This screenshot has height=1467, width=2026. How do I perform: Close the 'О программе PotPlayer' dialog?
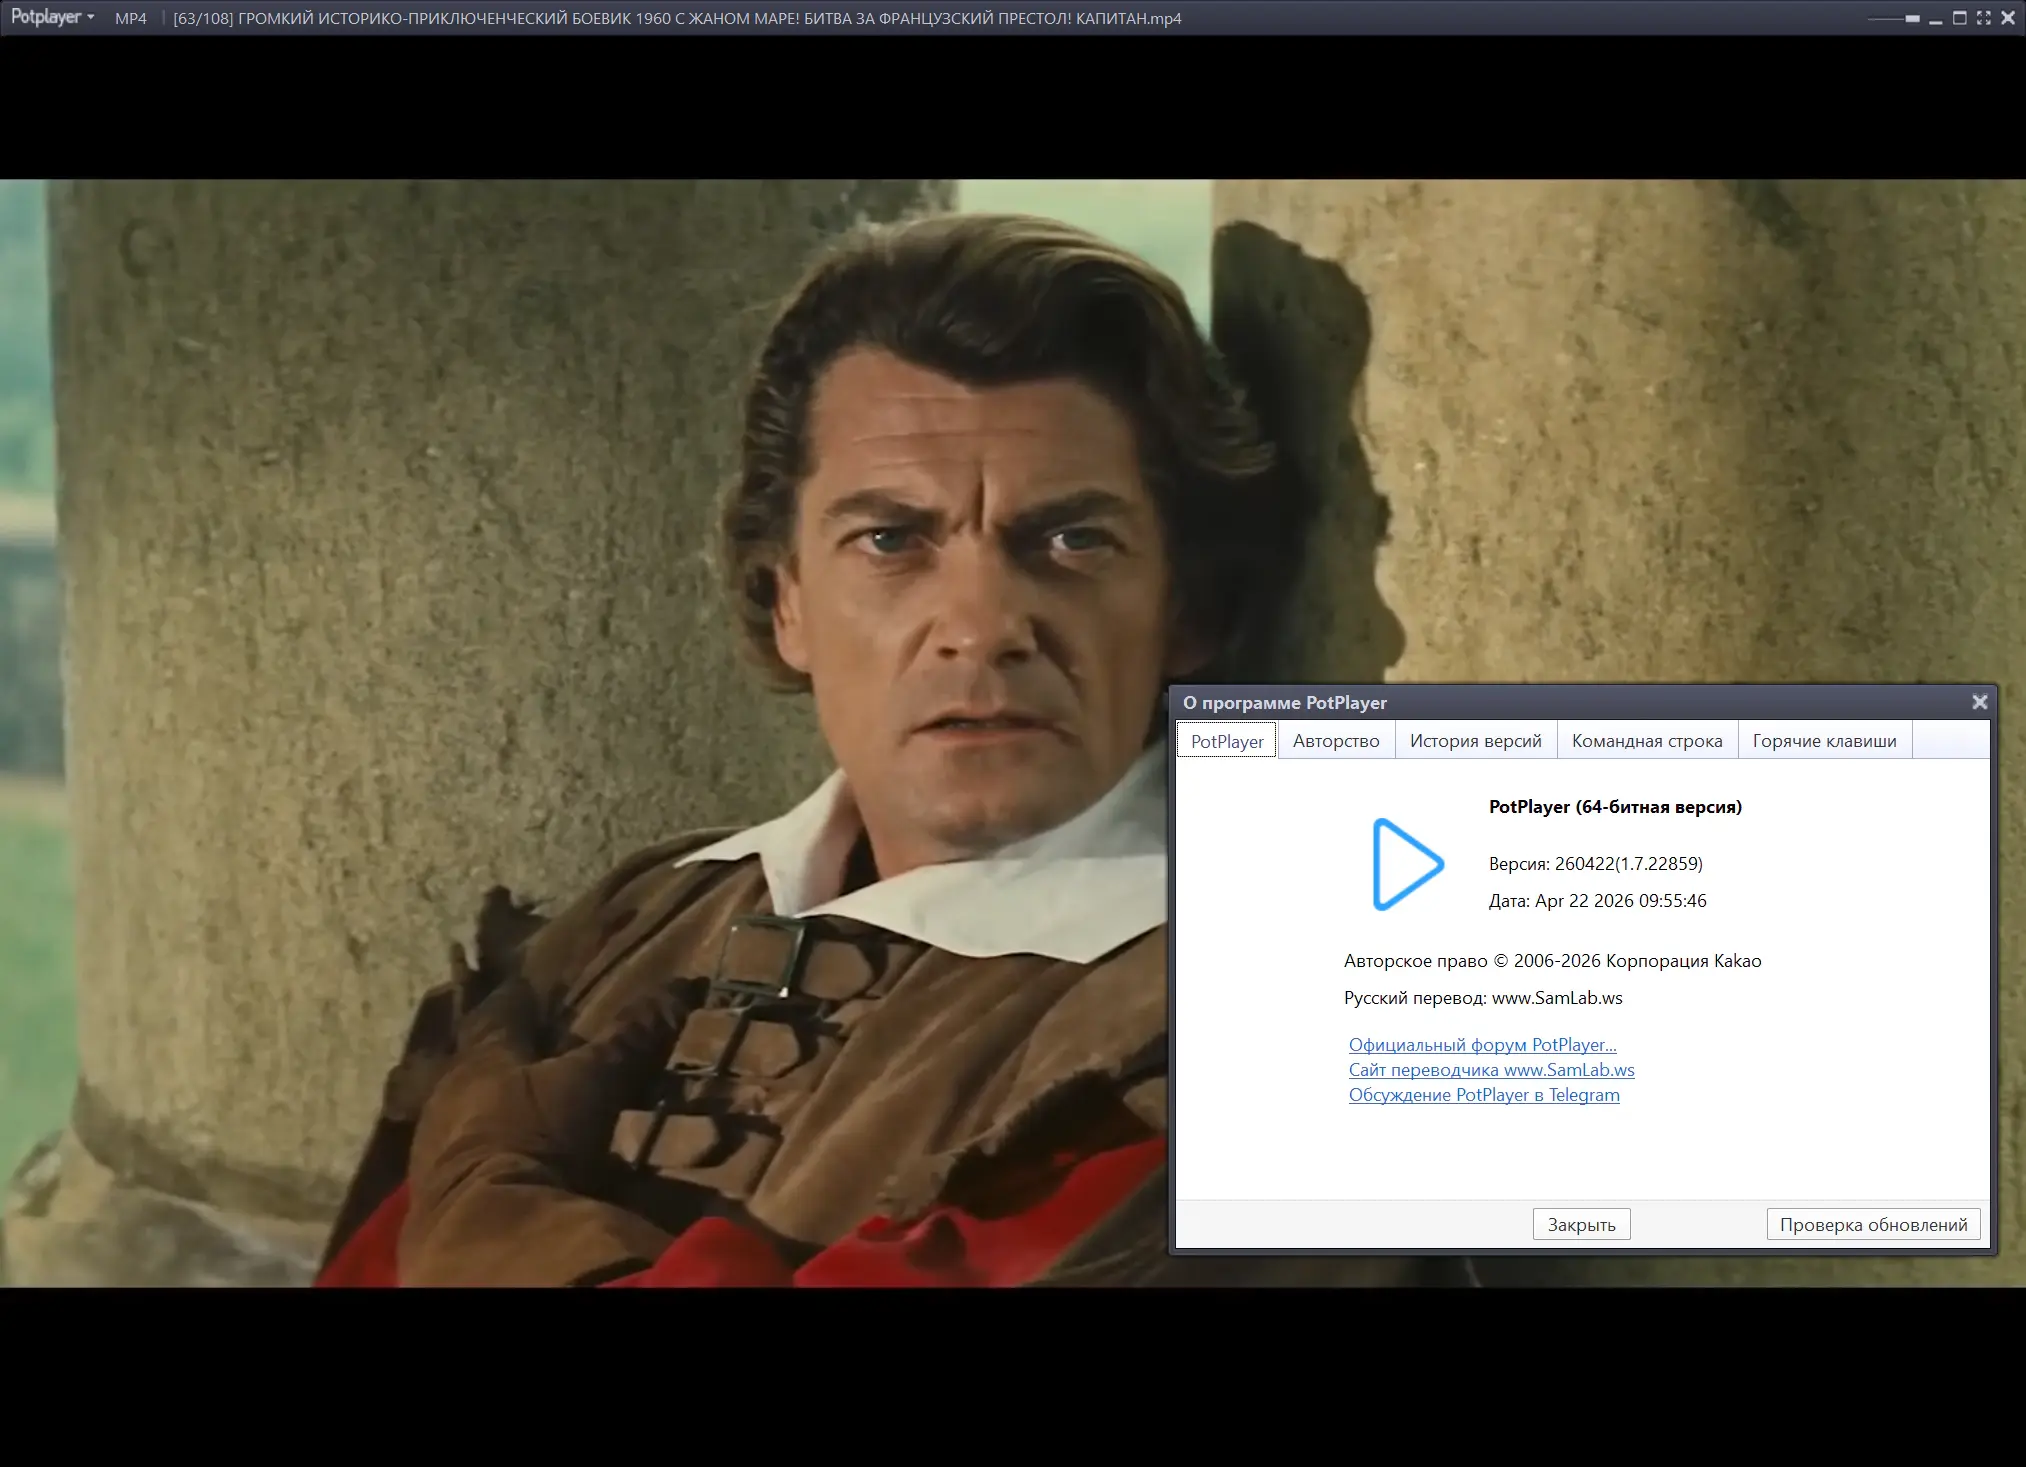[x=1979, y=702]
